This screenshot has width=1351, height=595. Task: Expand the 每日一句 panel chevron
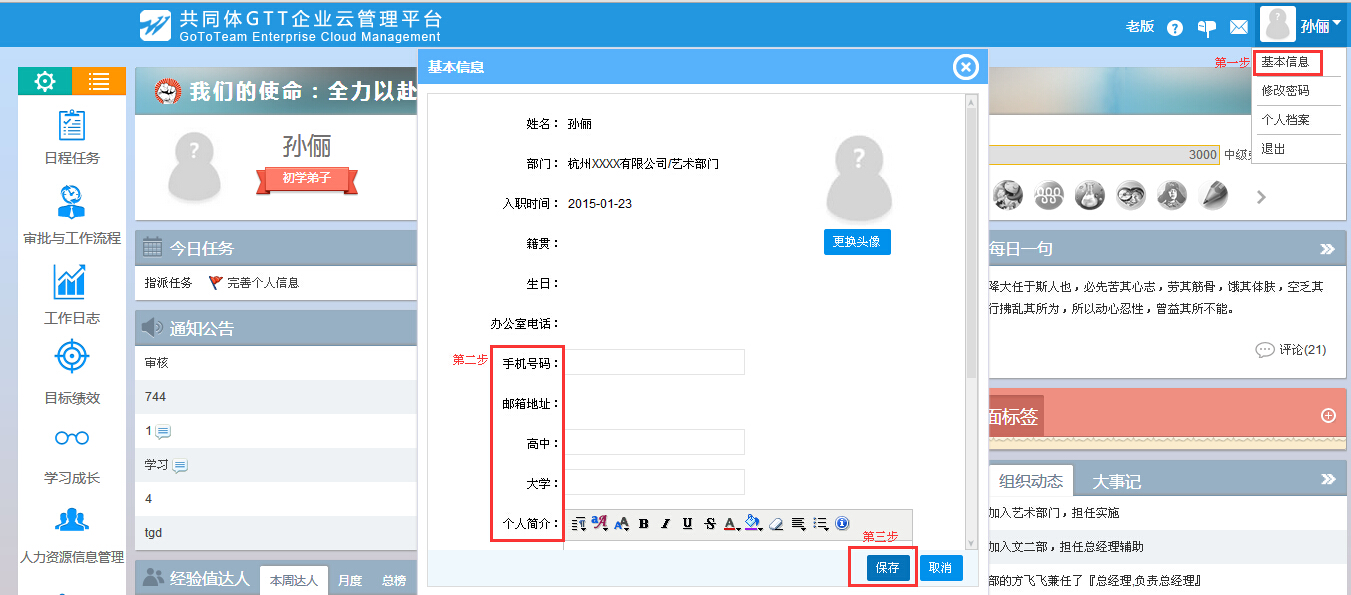(1327, 249)
